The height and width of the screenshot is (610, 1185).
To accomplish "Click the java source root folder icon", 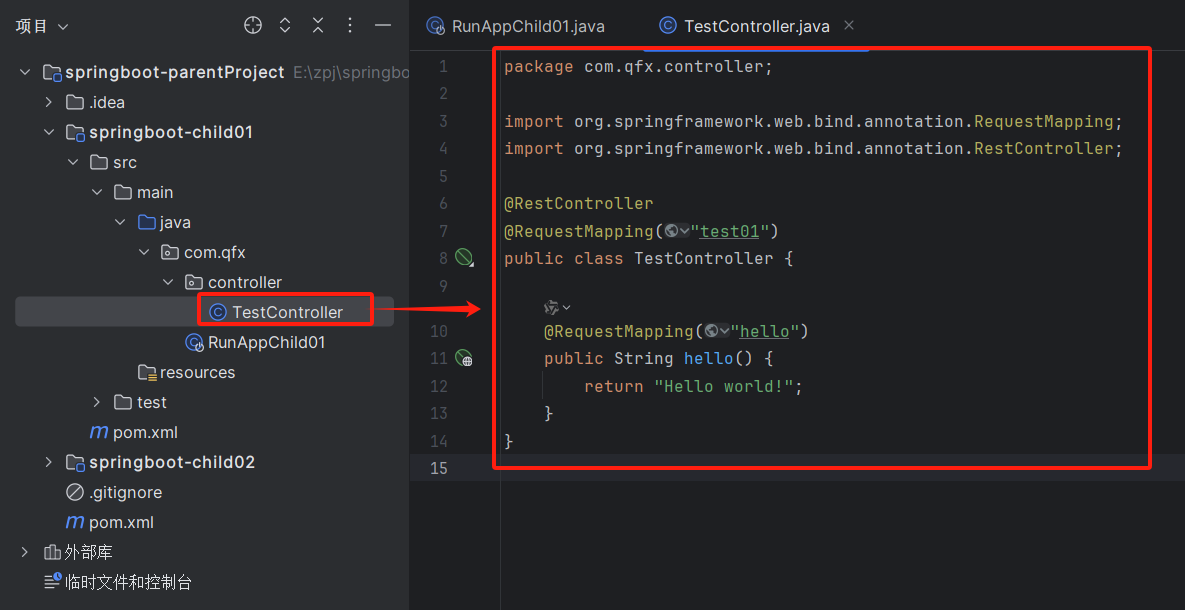I will click(x=146, y=223).
